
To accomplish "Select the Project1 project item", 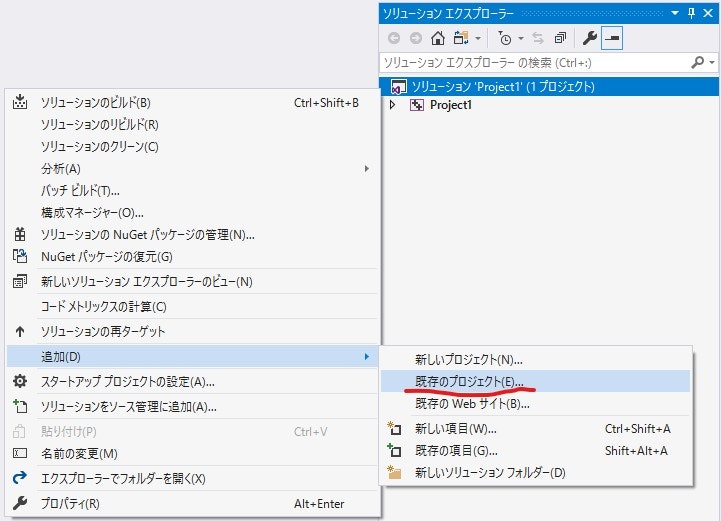I will point(451,105).
